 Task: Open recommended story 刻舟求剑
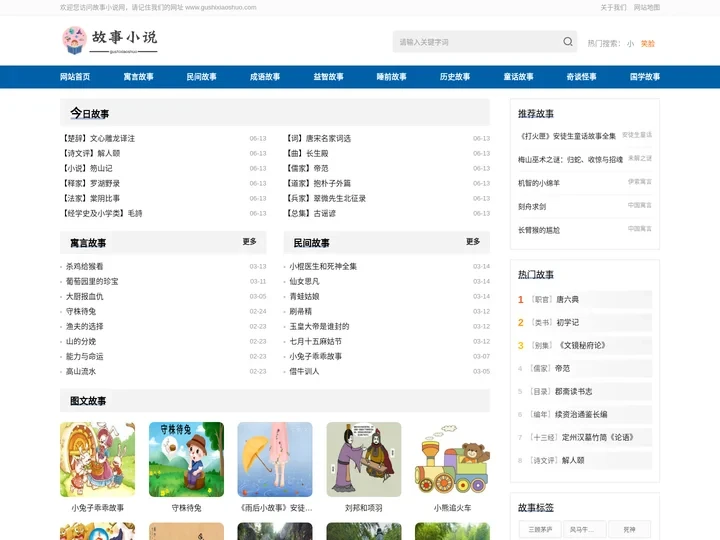532,207
